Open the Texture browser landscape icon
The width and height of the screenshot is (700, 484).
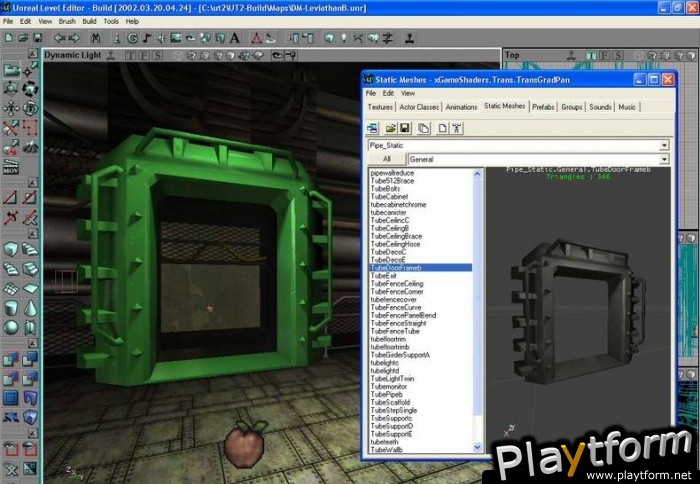click(x=176, y=38)
